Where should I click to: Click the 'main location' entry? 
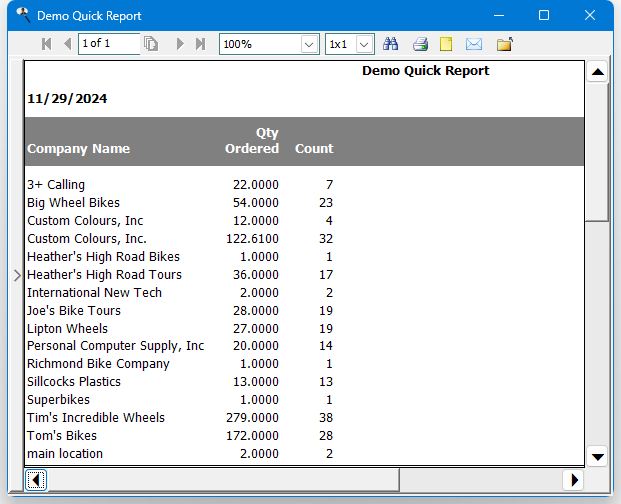tap(65, 454)
